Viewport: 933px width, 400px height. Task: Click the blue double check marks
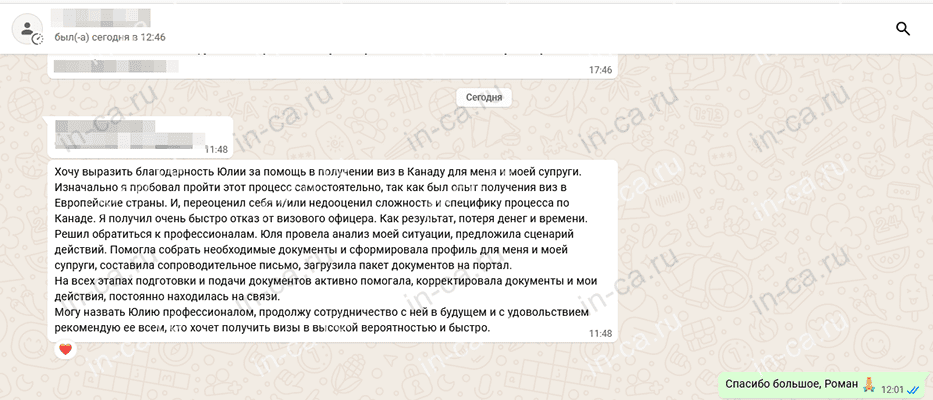(x=915, y=389)
